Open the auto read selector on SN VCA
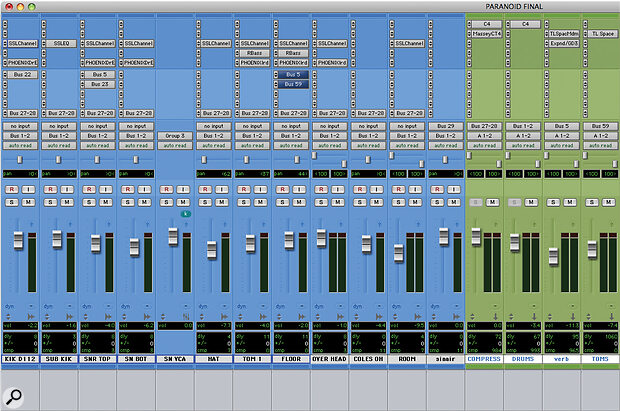Screen dimensions: 620x411 (175, 145)
